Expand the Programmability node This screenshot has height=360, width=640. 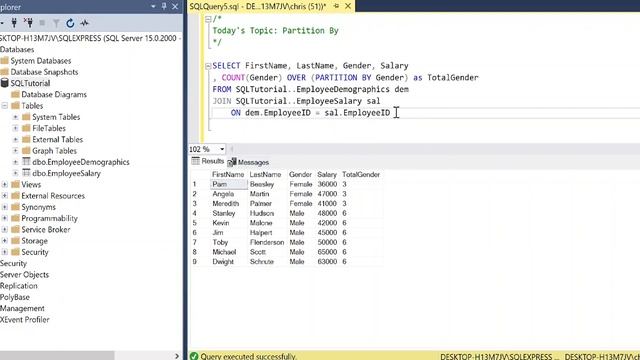[x=4, y=218]
